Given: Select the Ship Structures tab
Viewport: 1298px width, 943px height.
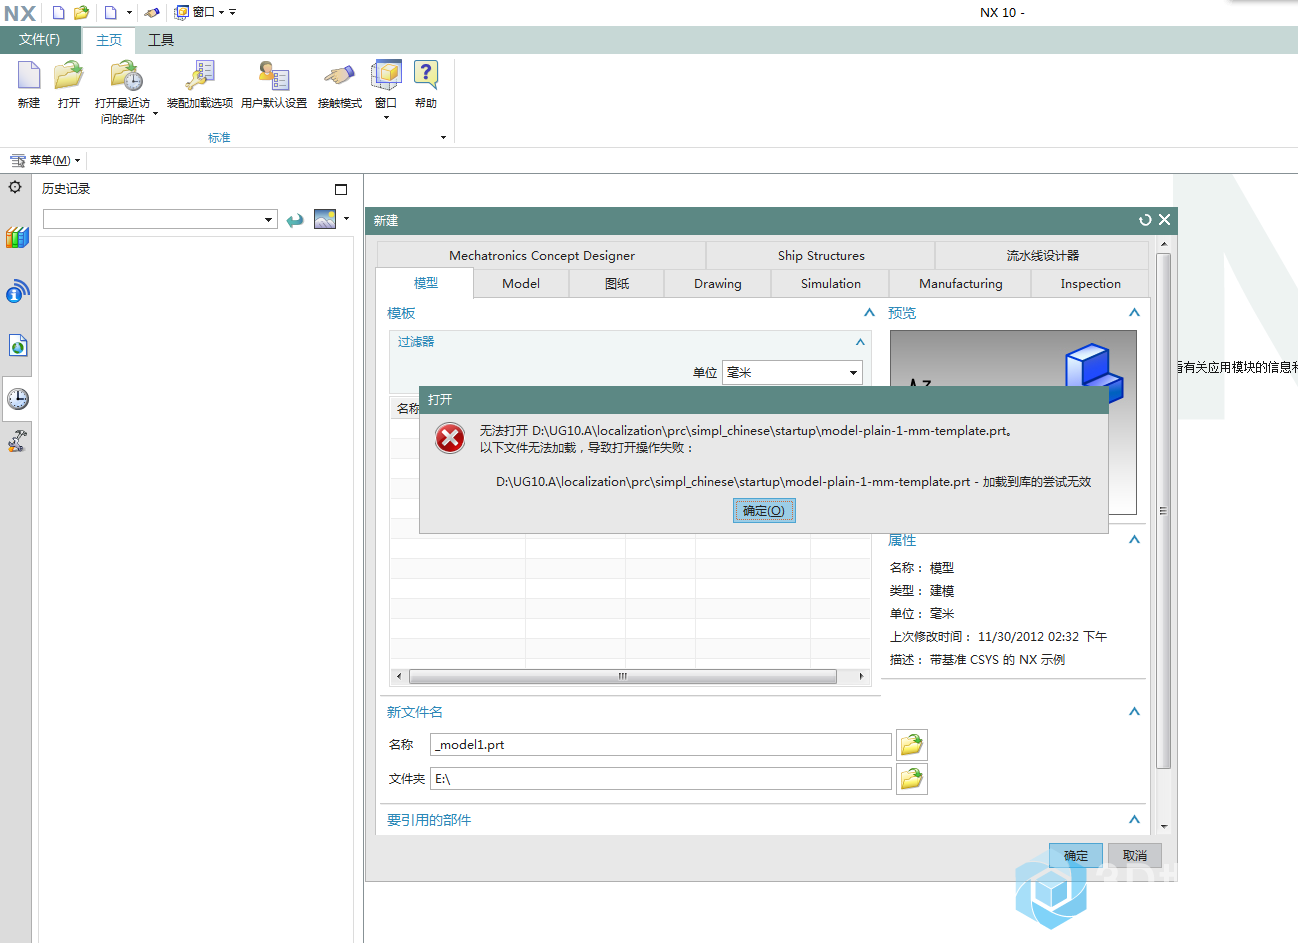Looking at the screenshot, I should click(821, 256).
